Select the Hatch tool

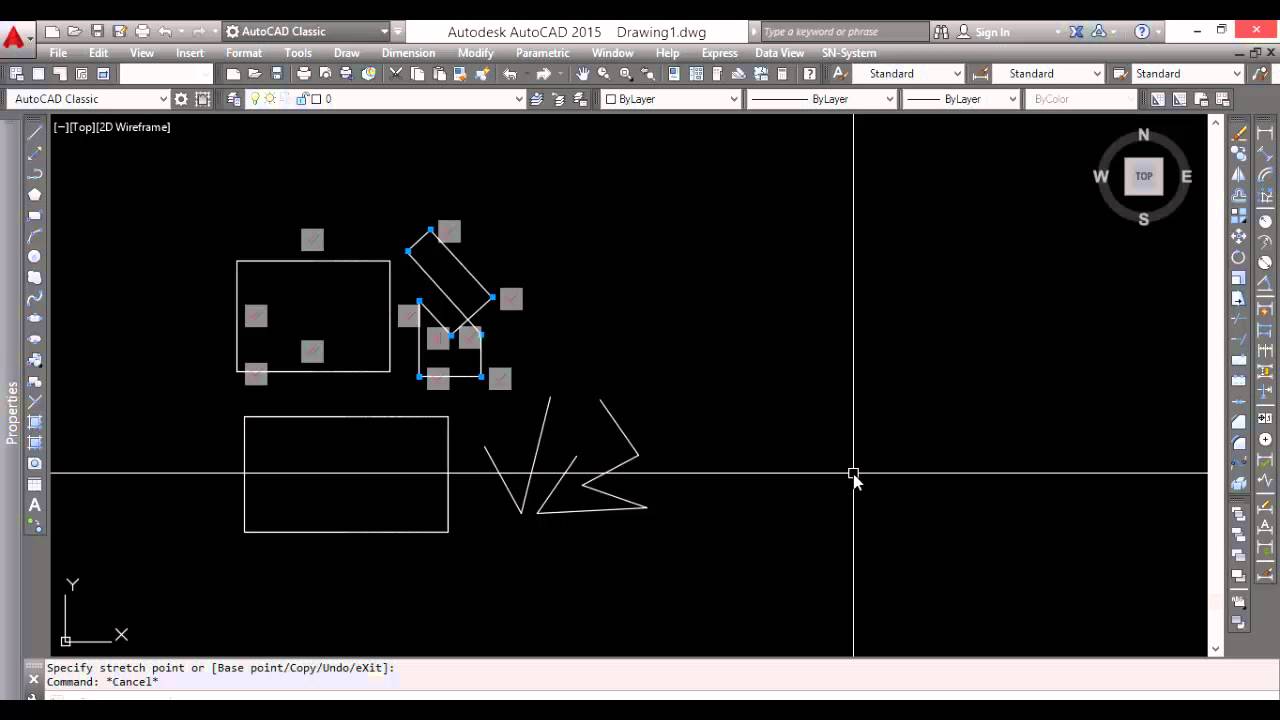pos(35,423)
